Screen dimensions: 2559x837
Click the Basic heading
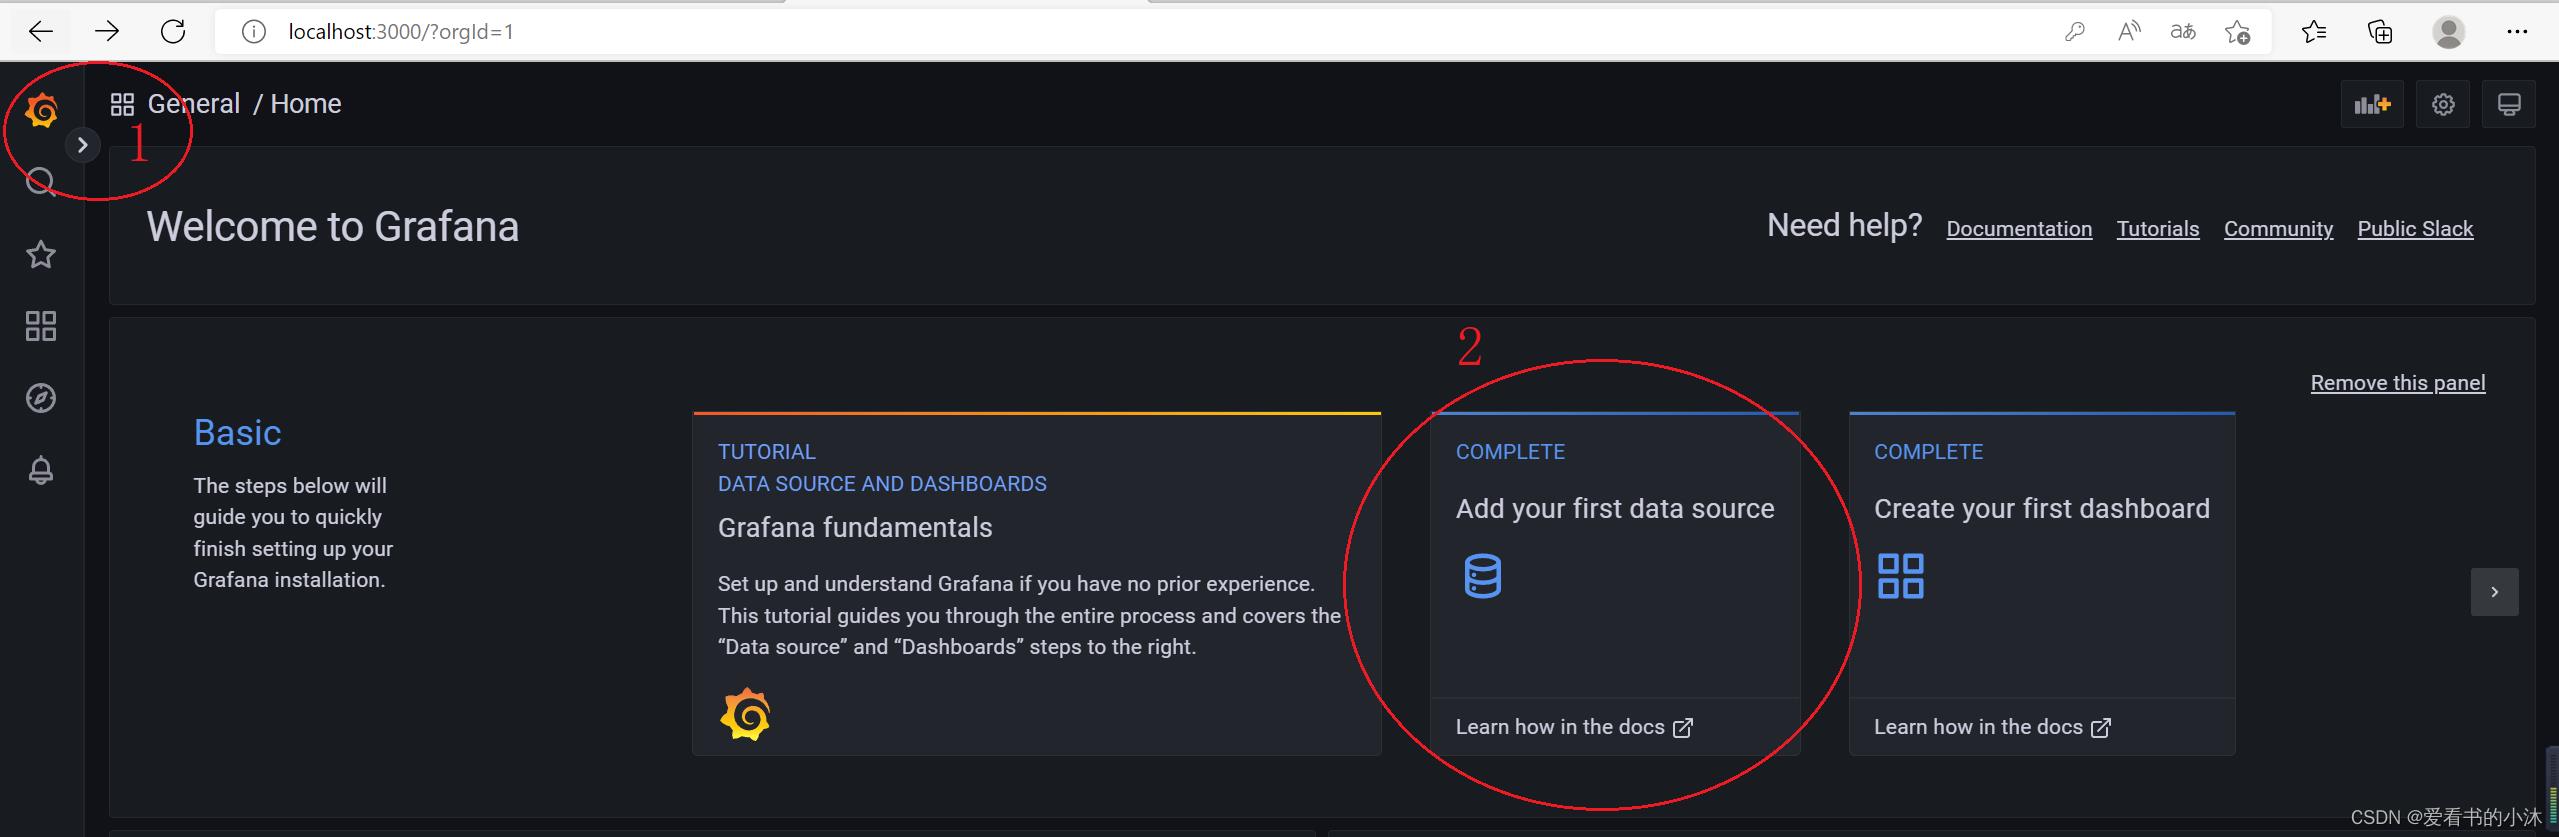pos(237,433)
